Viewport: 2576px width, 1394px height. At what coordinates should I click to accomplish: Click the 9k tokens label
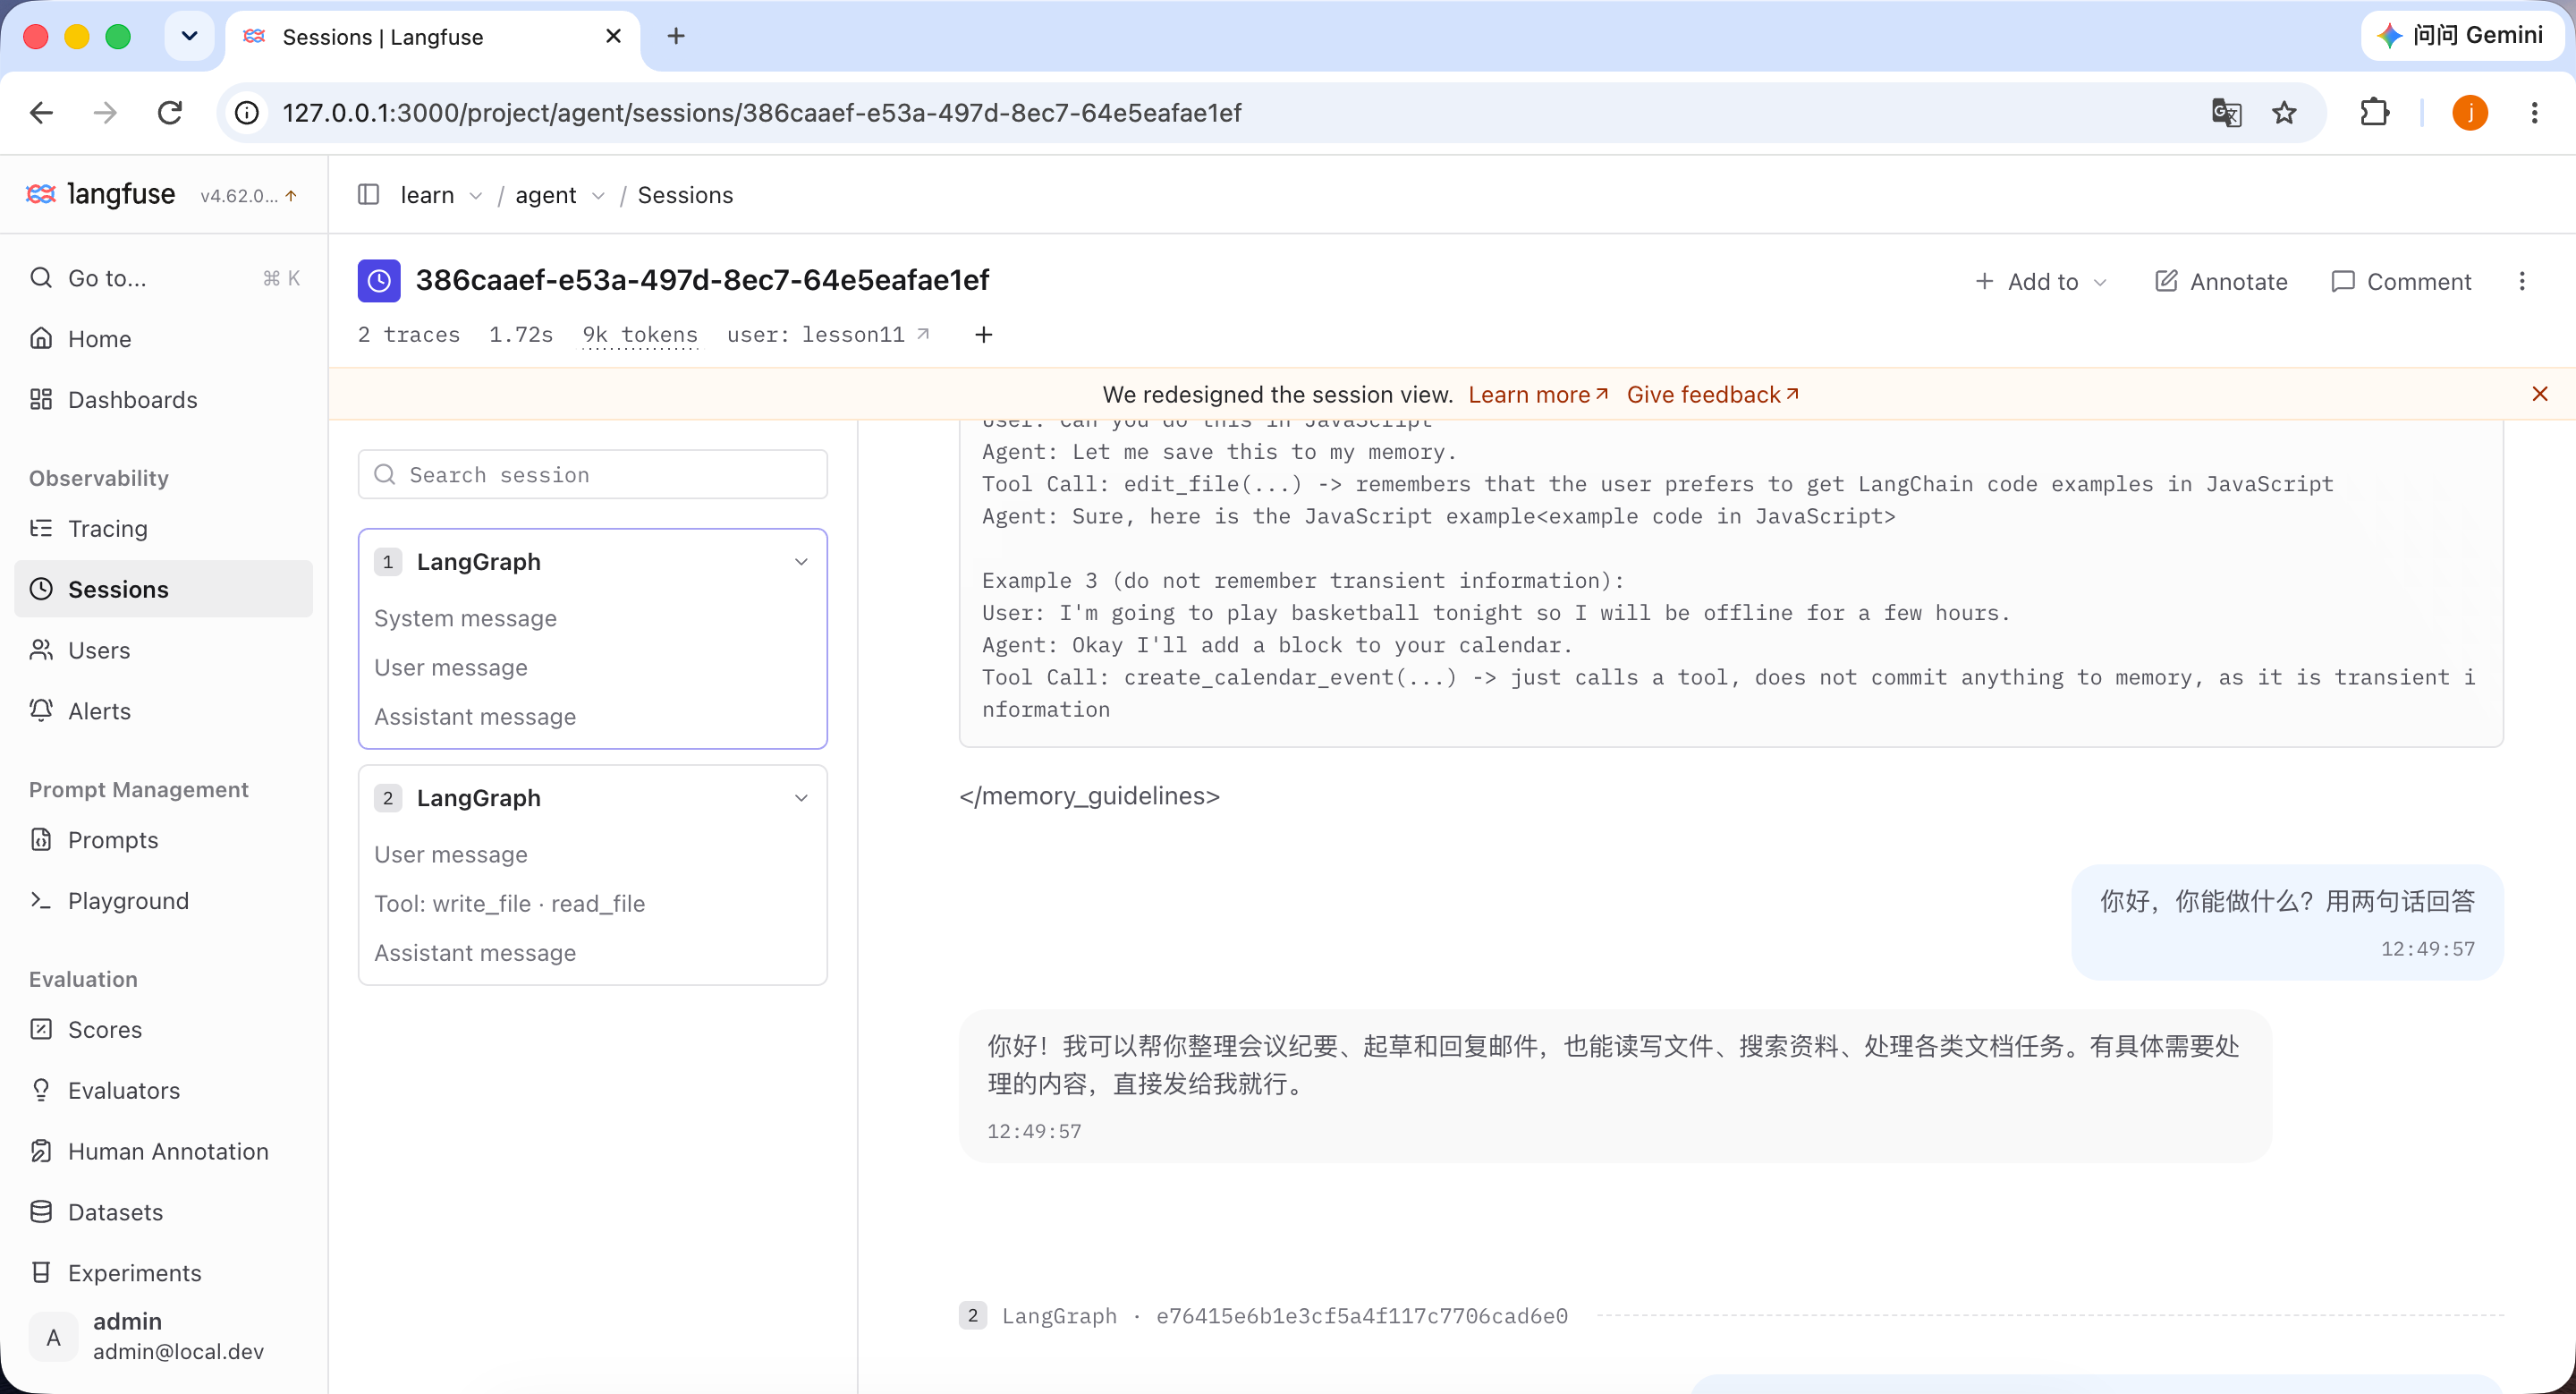click(640, 335)
